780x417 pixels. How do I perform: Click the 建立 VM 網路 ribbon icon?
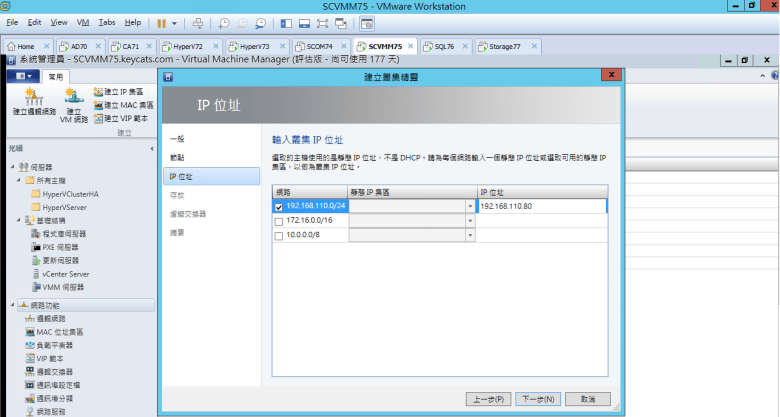tap(74, 104)
